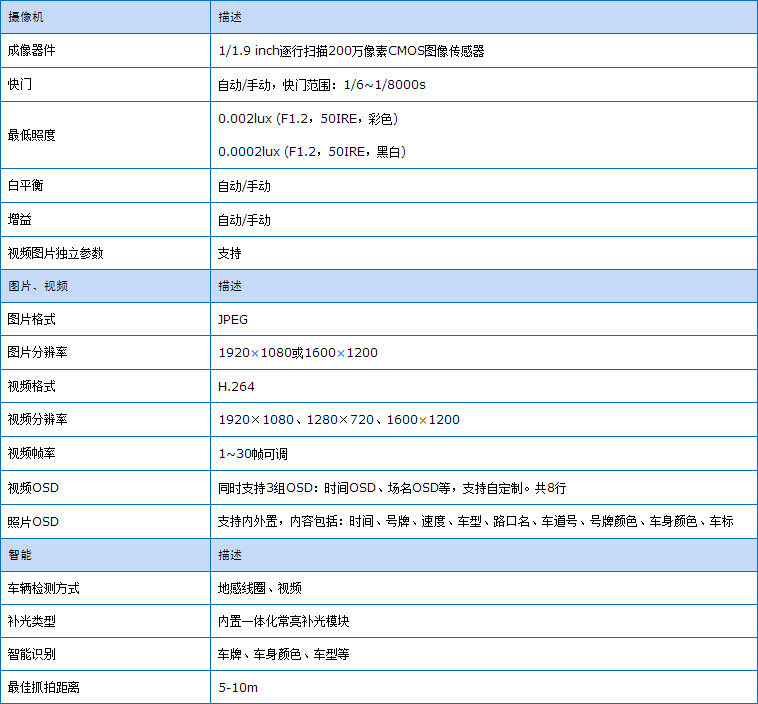
Task: Click the JPEG picture format value
Action: click(233, 320)
